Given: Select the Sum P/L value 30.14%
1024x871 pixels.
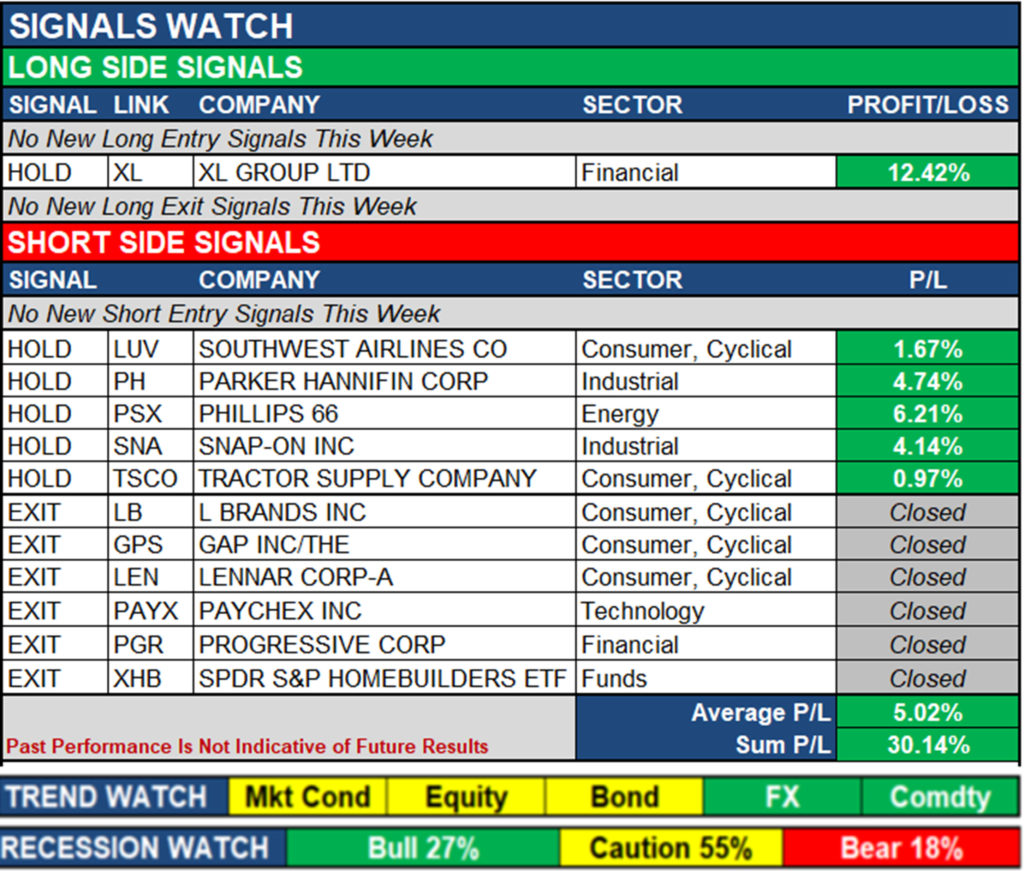Looking at the screenshot, I should 927,745.
